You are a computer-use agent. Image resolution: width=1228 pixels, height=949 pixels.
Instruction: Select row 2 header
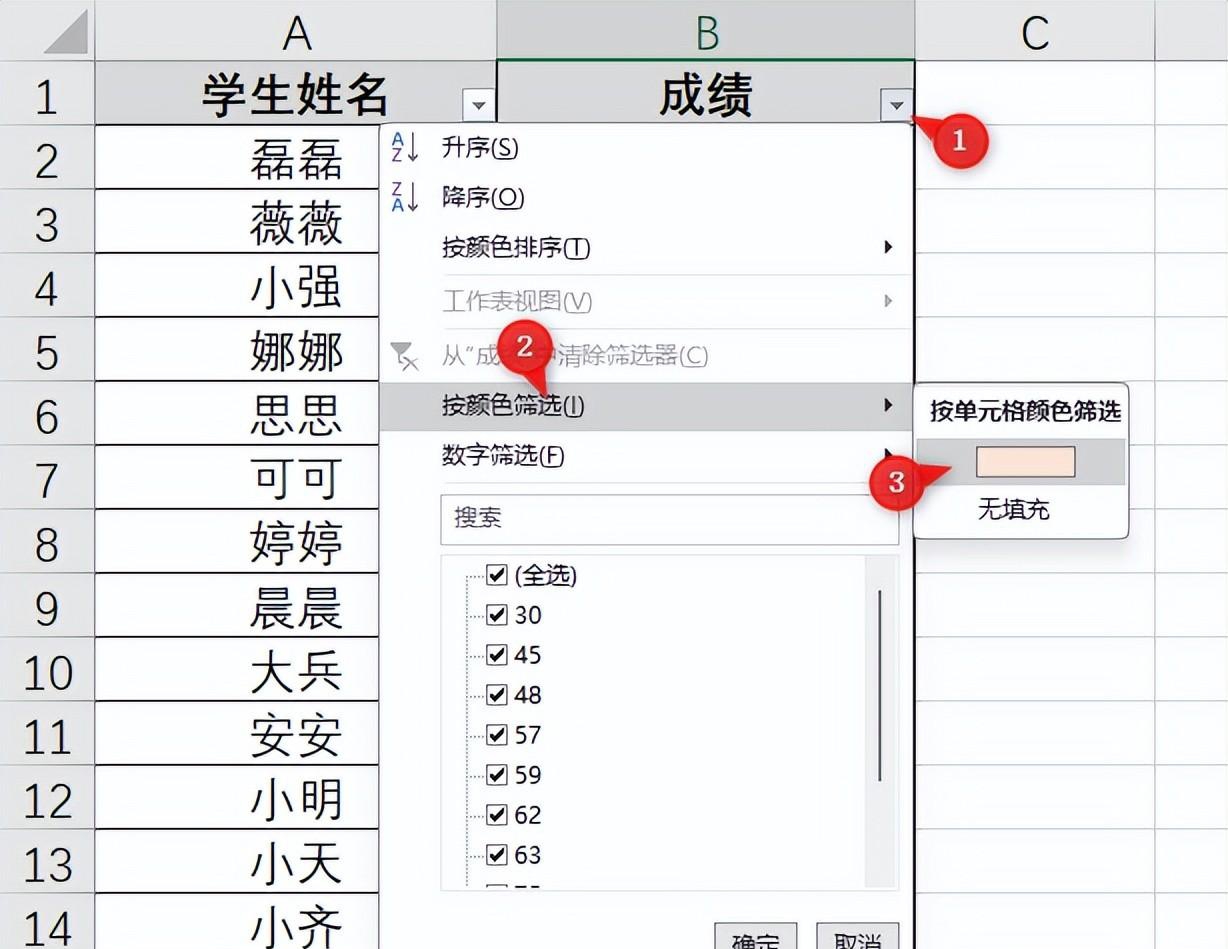47,158
